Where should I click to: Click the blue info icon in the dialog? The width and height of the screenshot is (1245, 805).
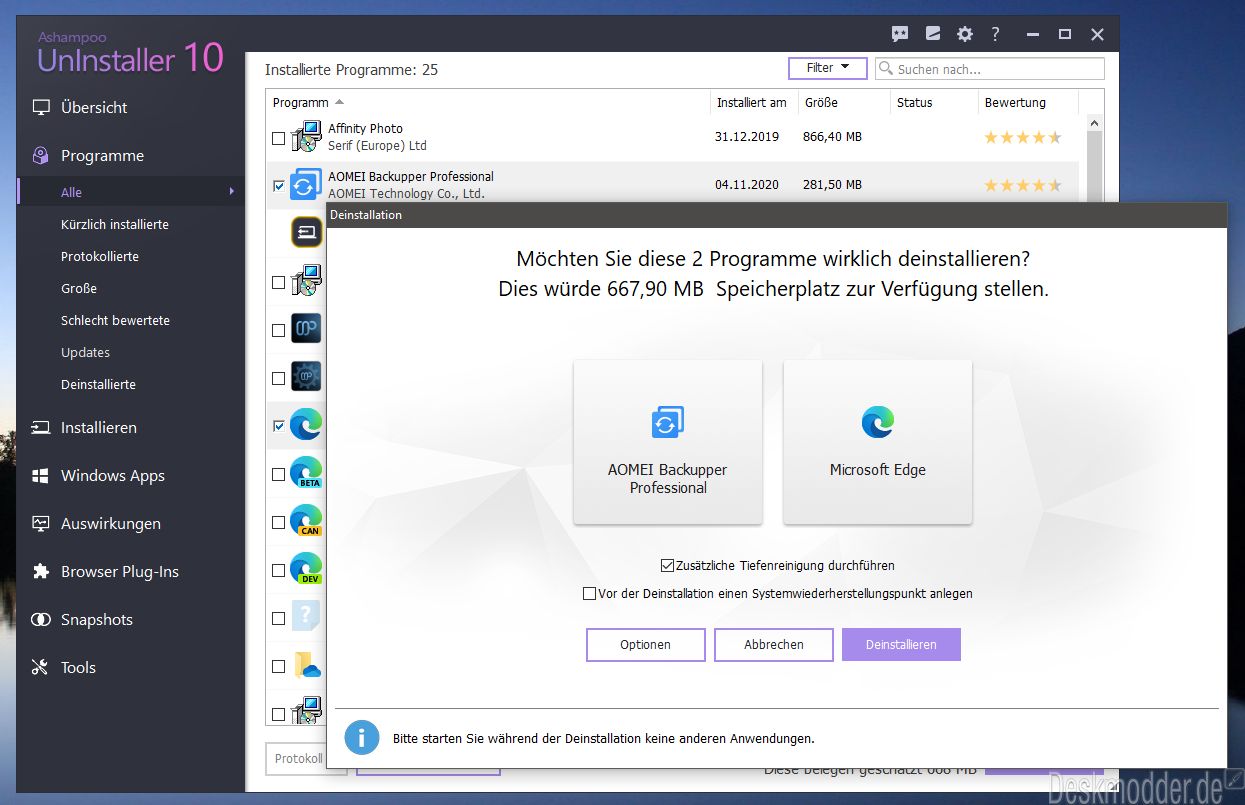[362, 738]
